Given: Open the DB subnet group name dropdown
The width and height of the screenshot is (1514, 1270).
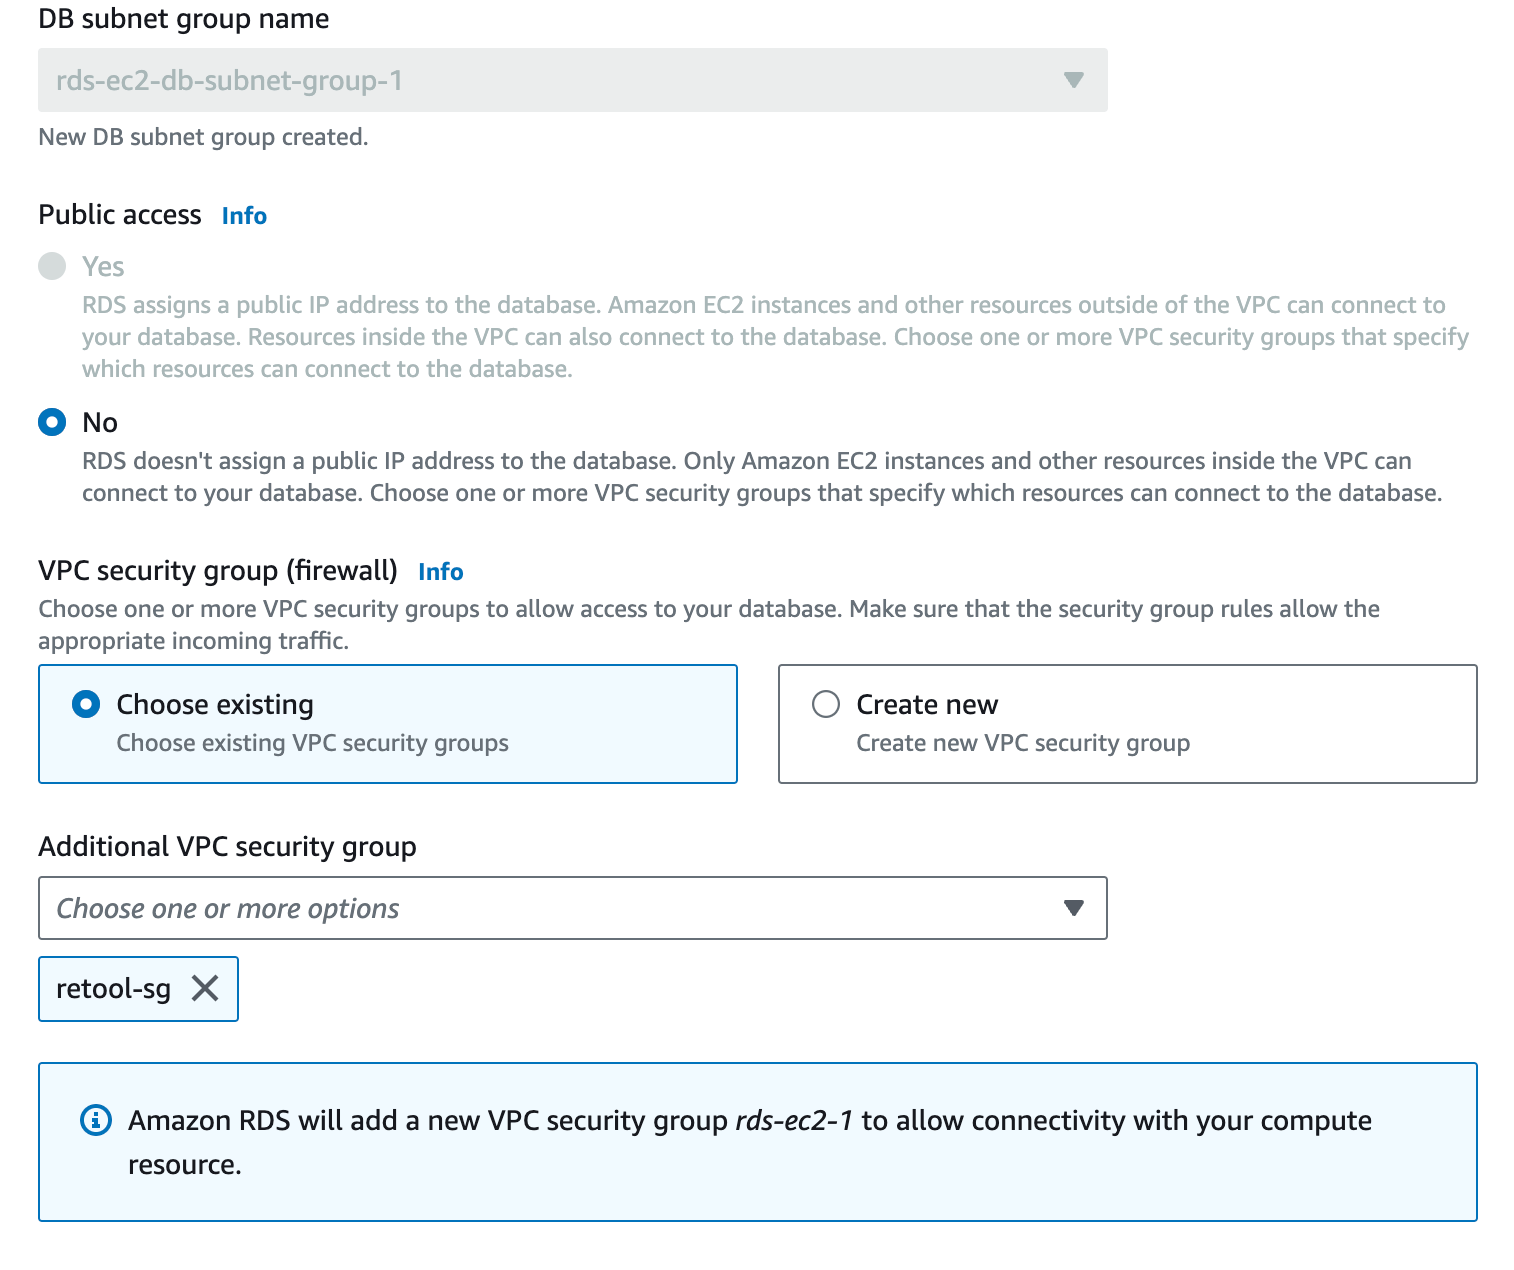Looking at the screenshot, I should pyautogui.click(x=1073, y=80).
